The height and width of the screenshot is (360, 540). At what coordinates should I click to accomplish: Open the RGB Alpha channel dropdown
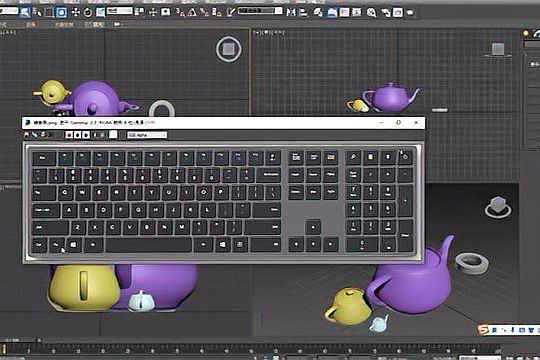coord(147,135)
